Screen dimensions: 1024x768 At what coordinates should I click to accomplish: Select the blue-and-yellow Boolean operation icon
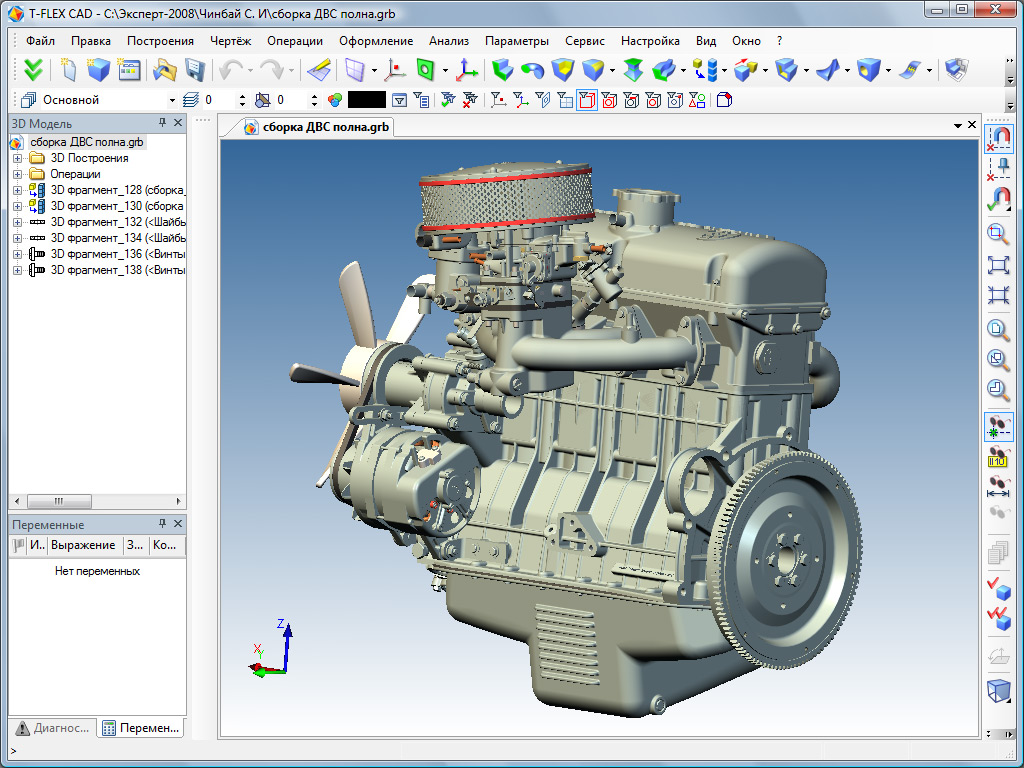click(x=562, y=69)
